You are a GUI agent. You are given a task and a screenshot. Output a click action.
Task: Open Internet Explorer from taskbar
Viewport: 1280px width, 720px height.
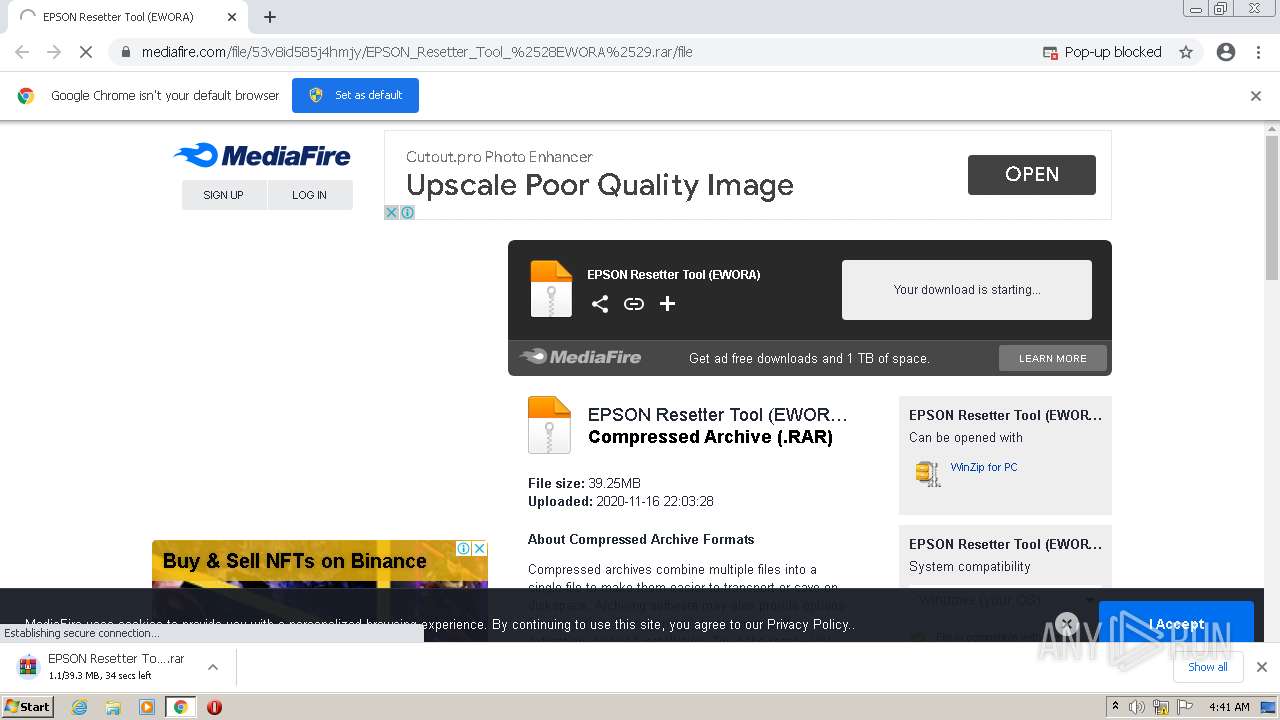[x=80, y=707]
